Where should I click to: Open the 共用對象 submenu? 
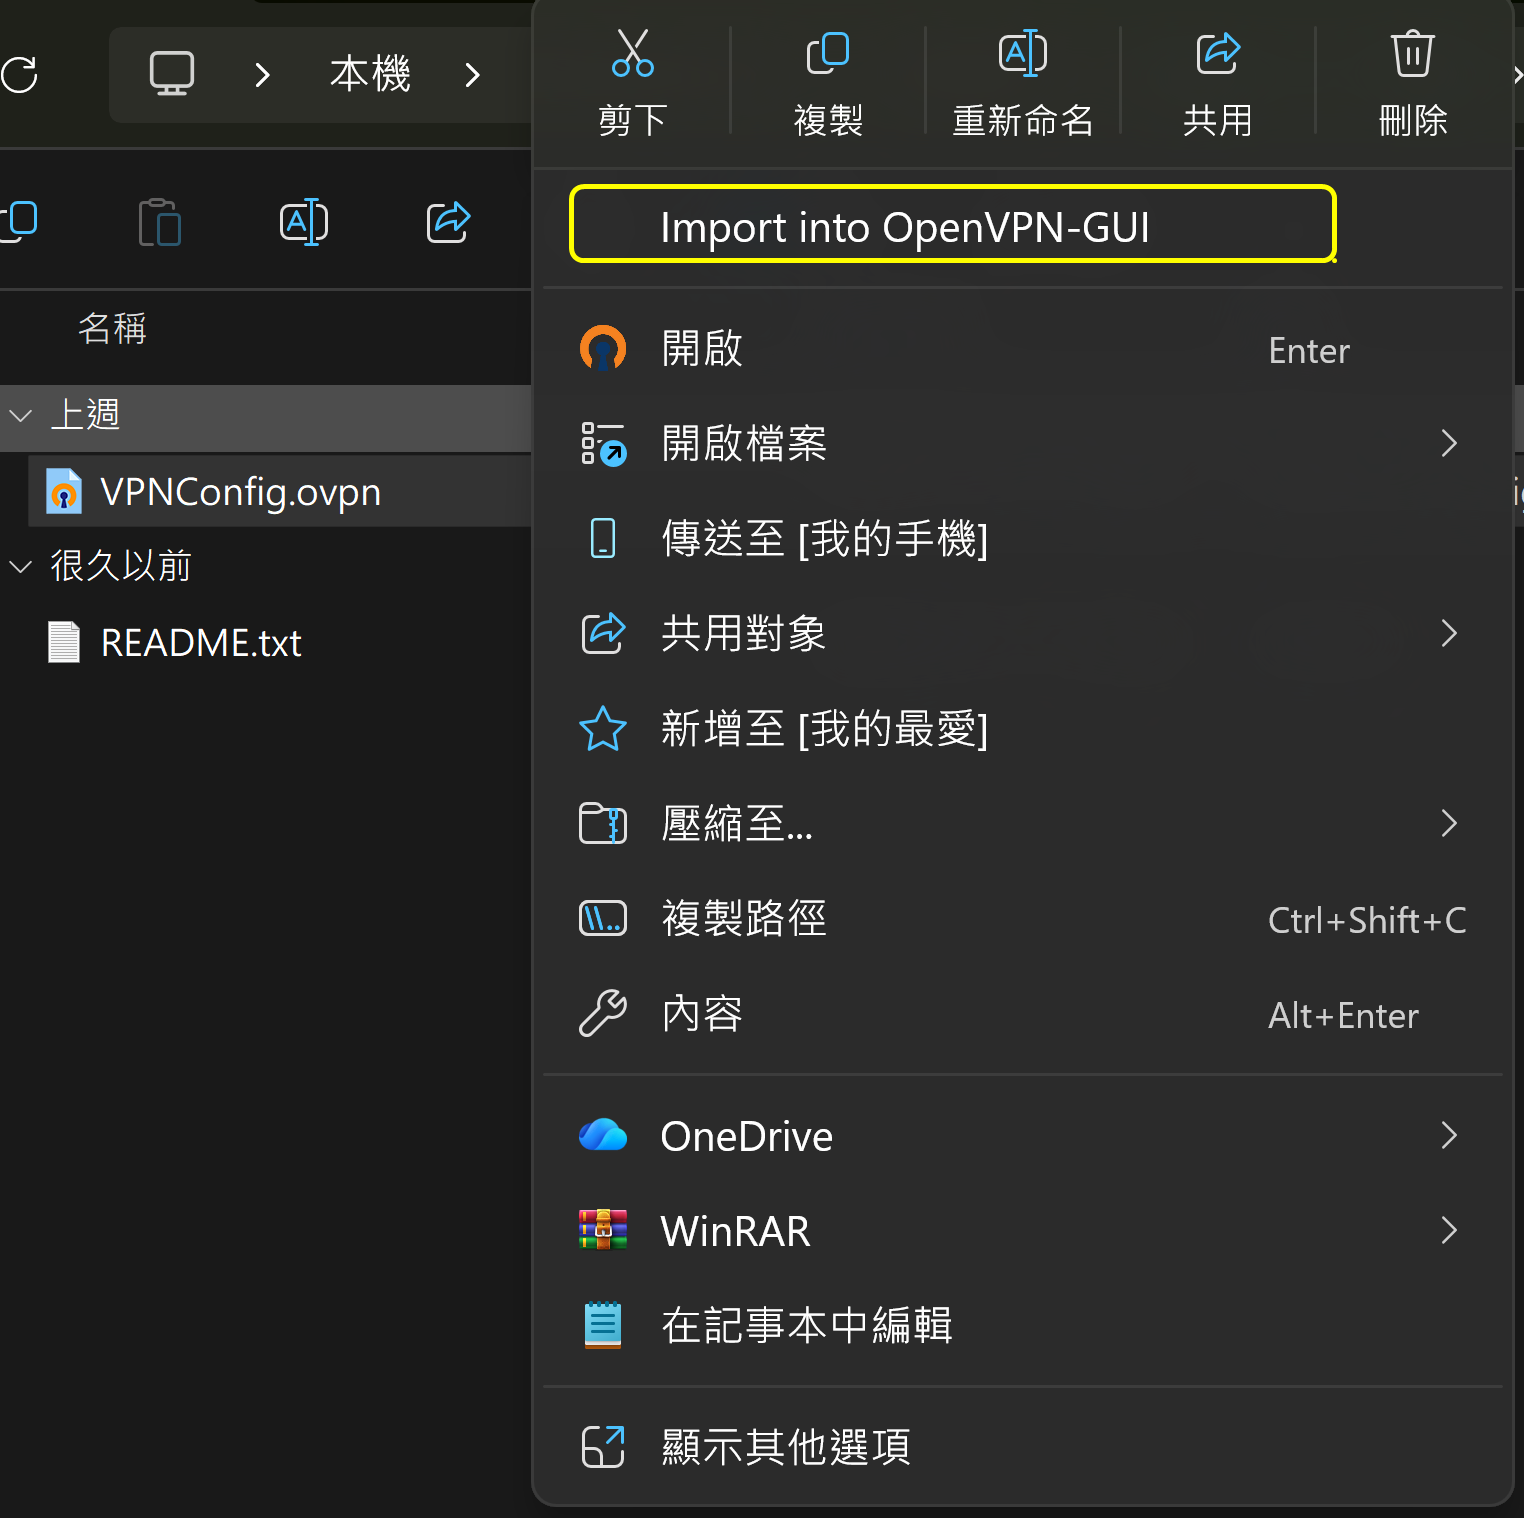click(1022, 633)
